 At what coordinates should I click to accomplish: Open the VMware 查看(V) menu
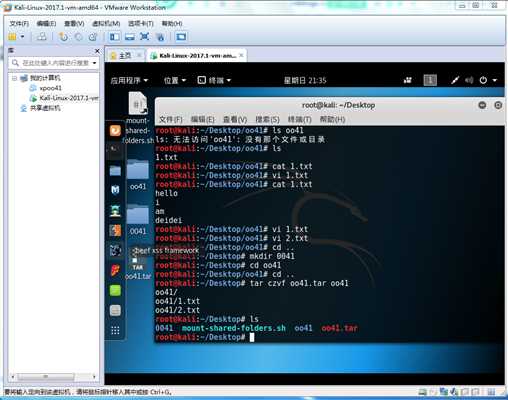pyautogui.click(x=74, y=24)
